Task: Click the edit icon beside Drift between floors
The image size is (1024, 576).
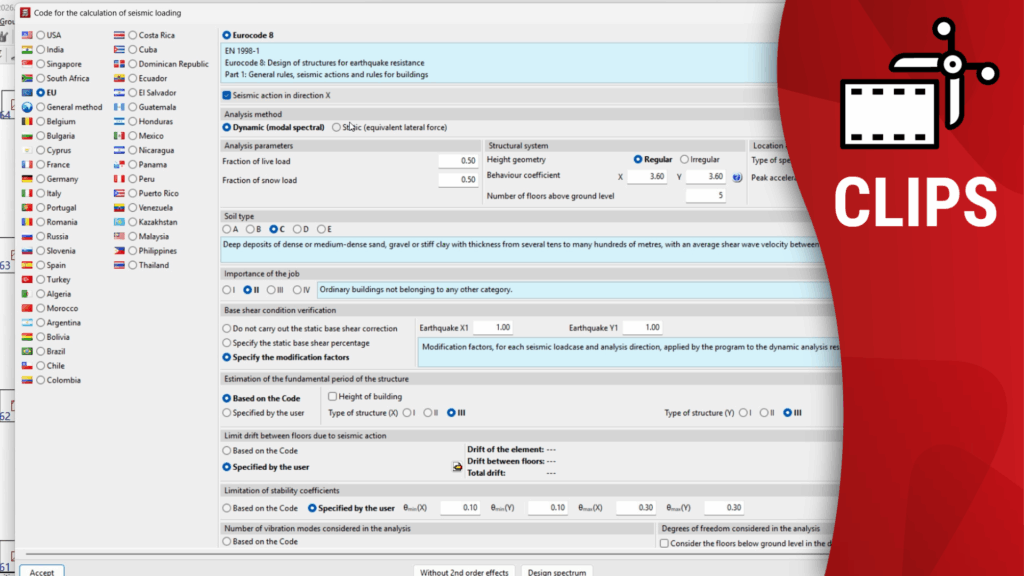Action: click(458, 465)
